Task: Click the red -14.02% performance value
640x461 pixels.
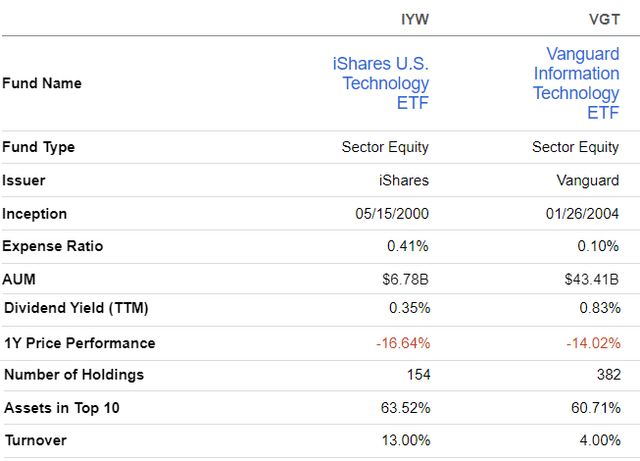Action: point(592,343)
